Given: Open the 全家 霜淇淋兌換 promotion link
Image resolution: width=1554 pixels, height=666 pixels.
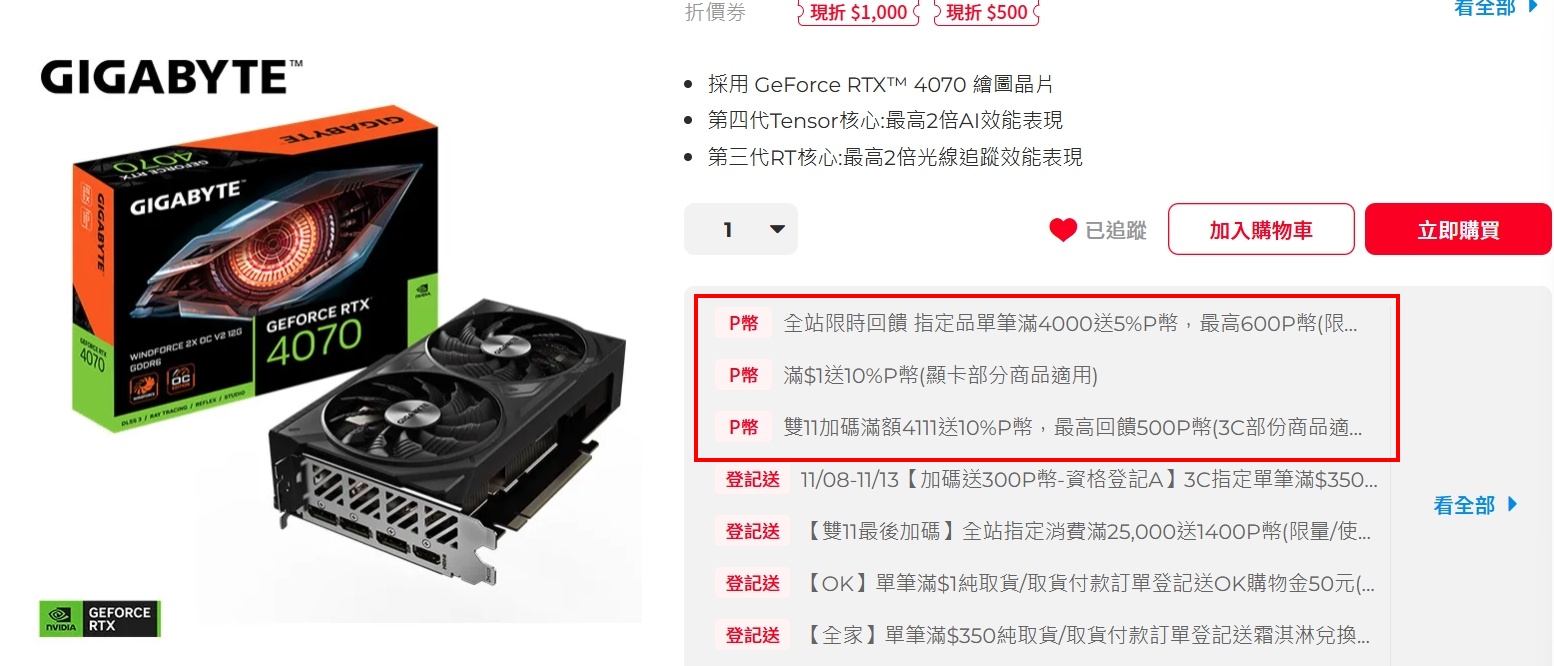Looking at the screenshot, I should [x=1086, y=635].
